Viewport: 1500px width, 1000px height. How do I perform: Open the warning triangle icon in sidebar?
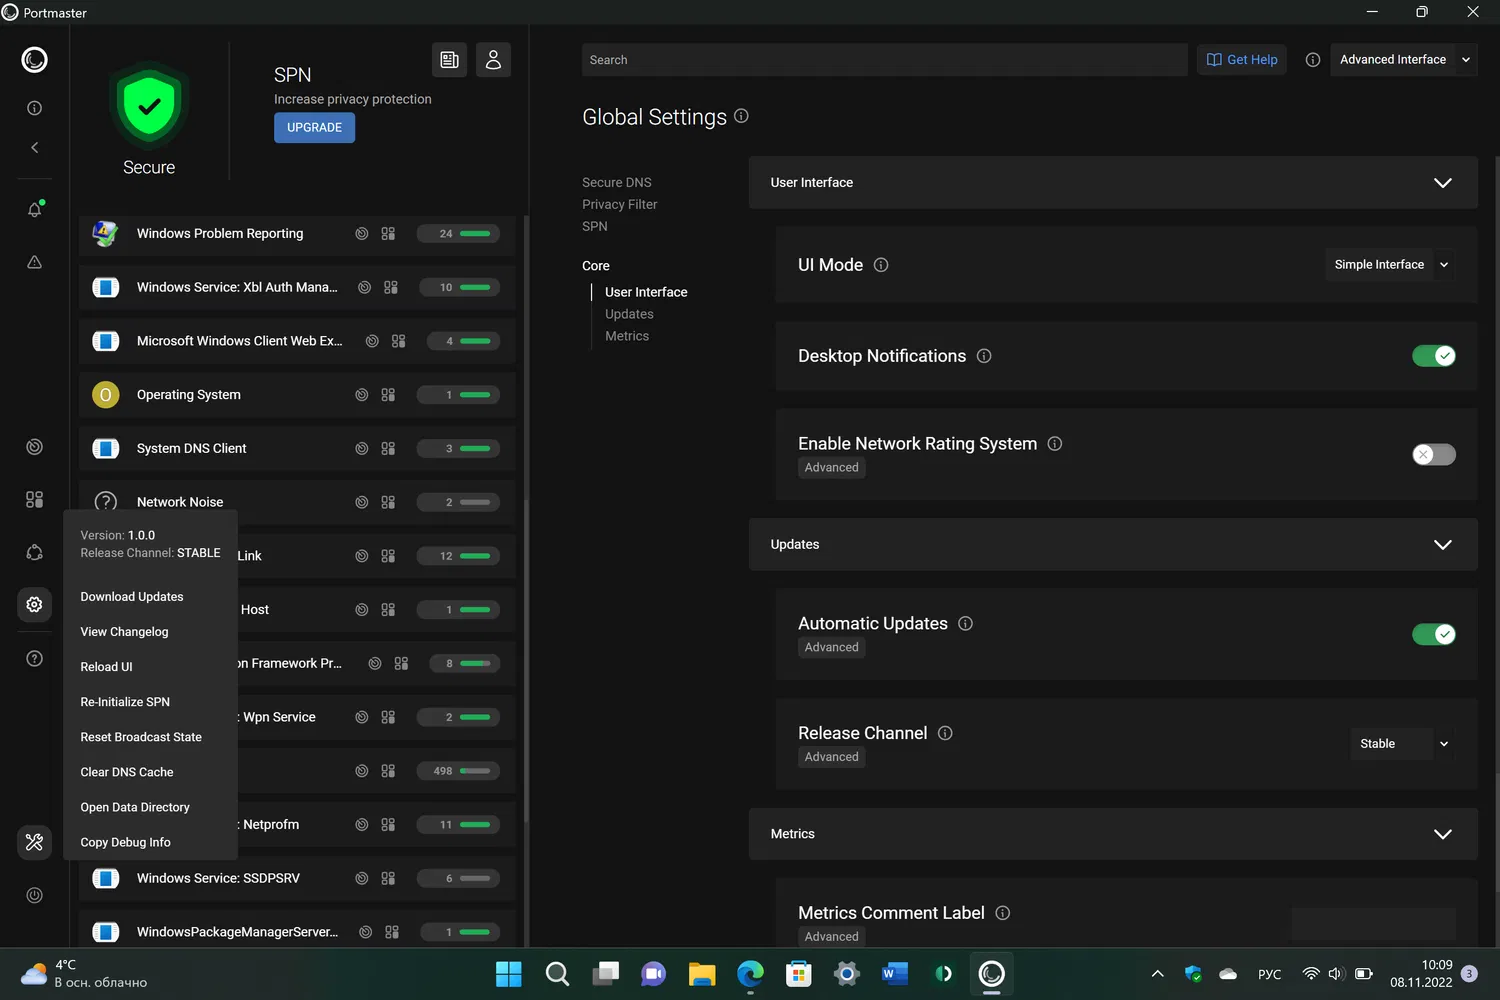tap(34, 262)
